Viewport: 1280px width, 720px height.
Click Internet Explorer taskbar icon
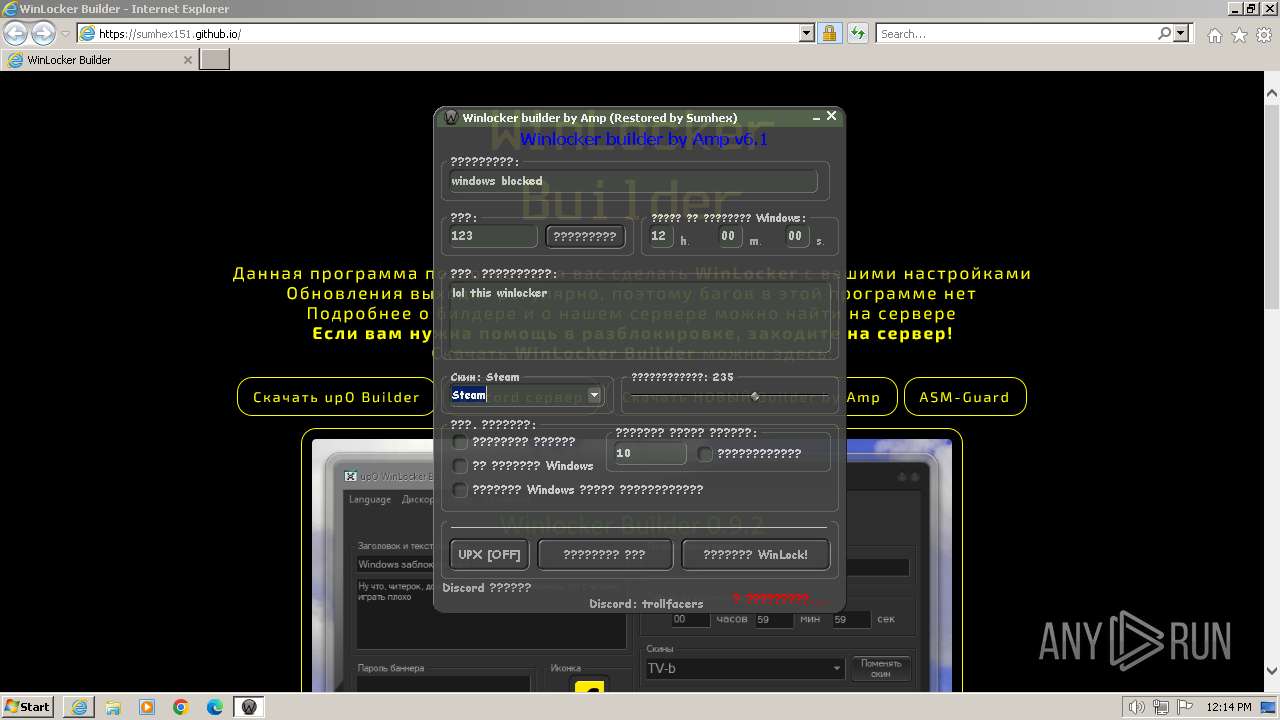[x=78, y=707]
